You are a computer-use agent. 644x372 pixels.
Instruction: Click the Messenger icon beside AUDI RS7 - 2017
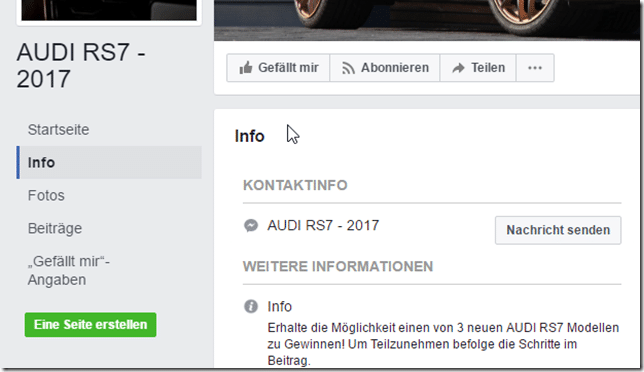coord(251,225)
